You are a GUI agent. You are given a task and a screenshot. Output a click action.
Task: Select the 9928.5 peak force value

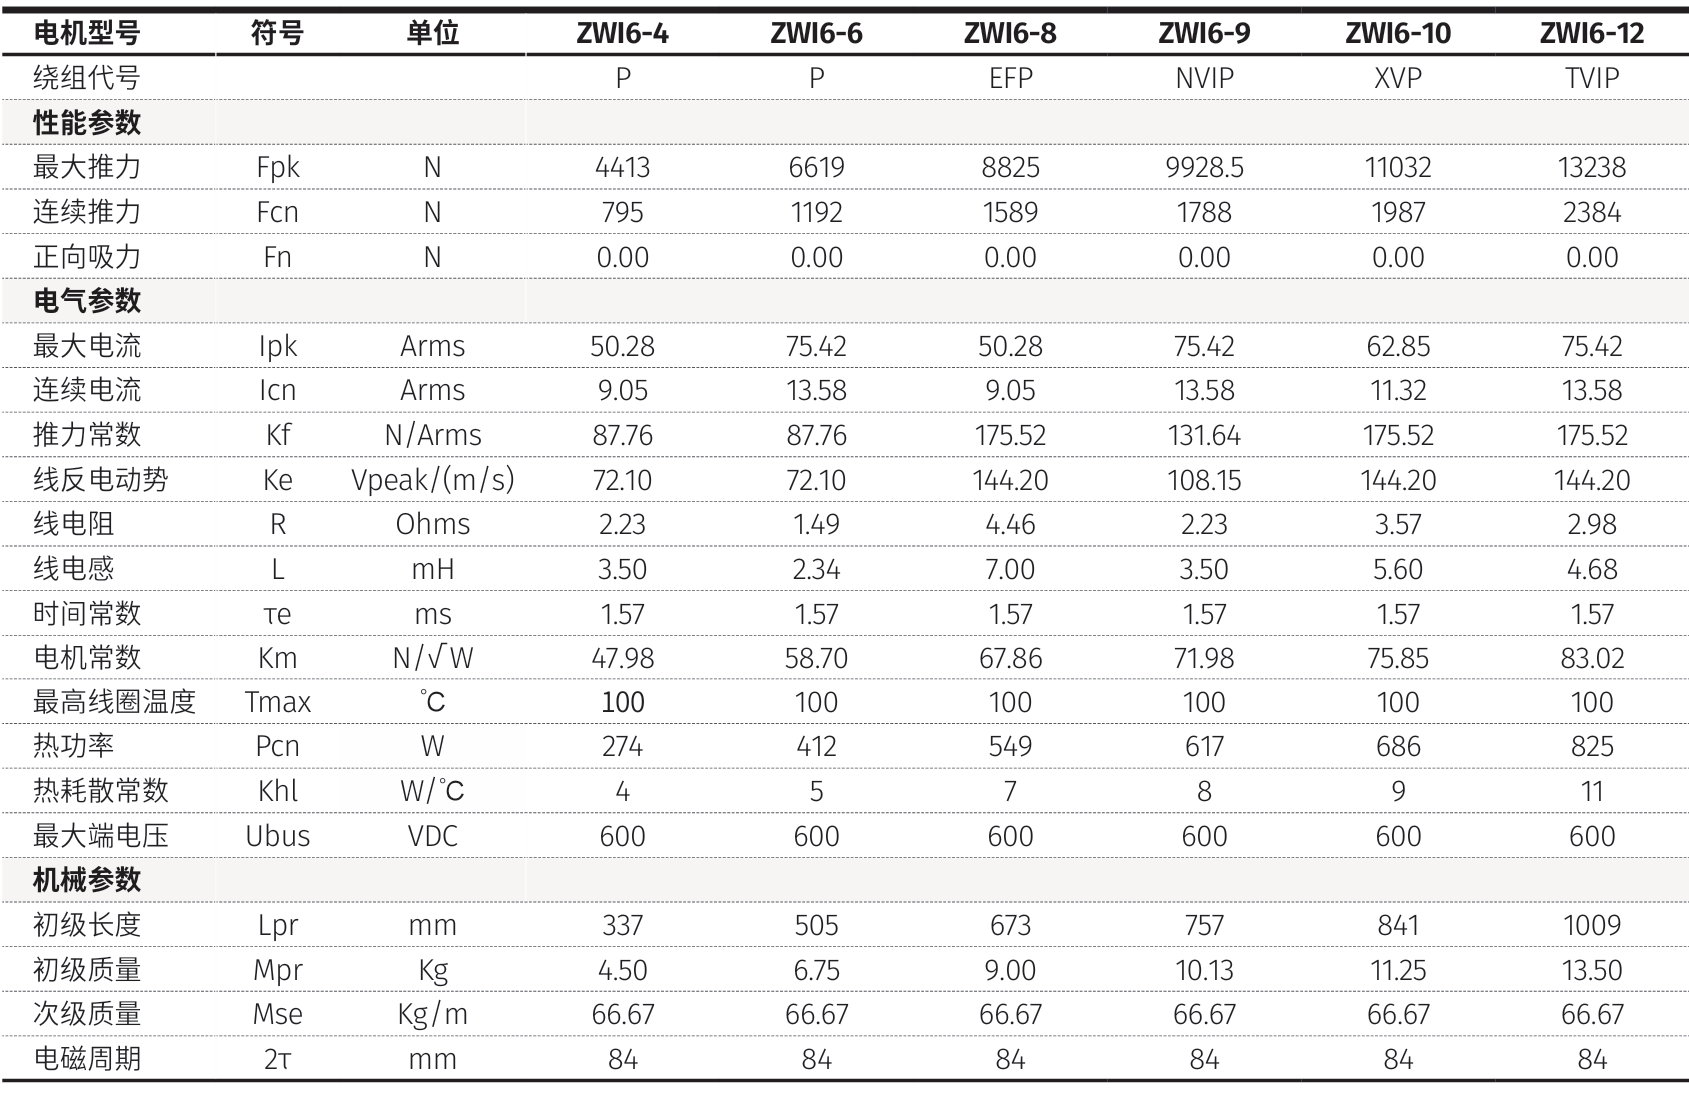click(x=1204, y=167)
